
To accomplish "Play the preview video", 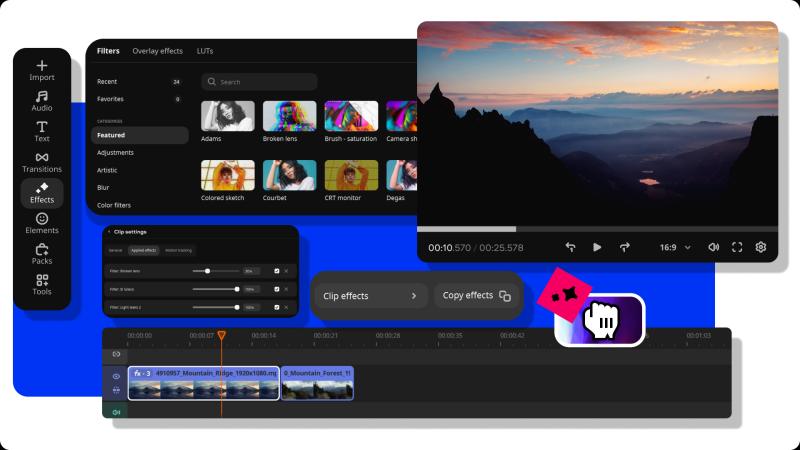I will (x=597, y=247).
